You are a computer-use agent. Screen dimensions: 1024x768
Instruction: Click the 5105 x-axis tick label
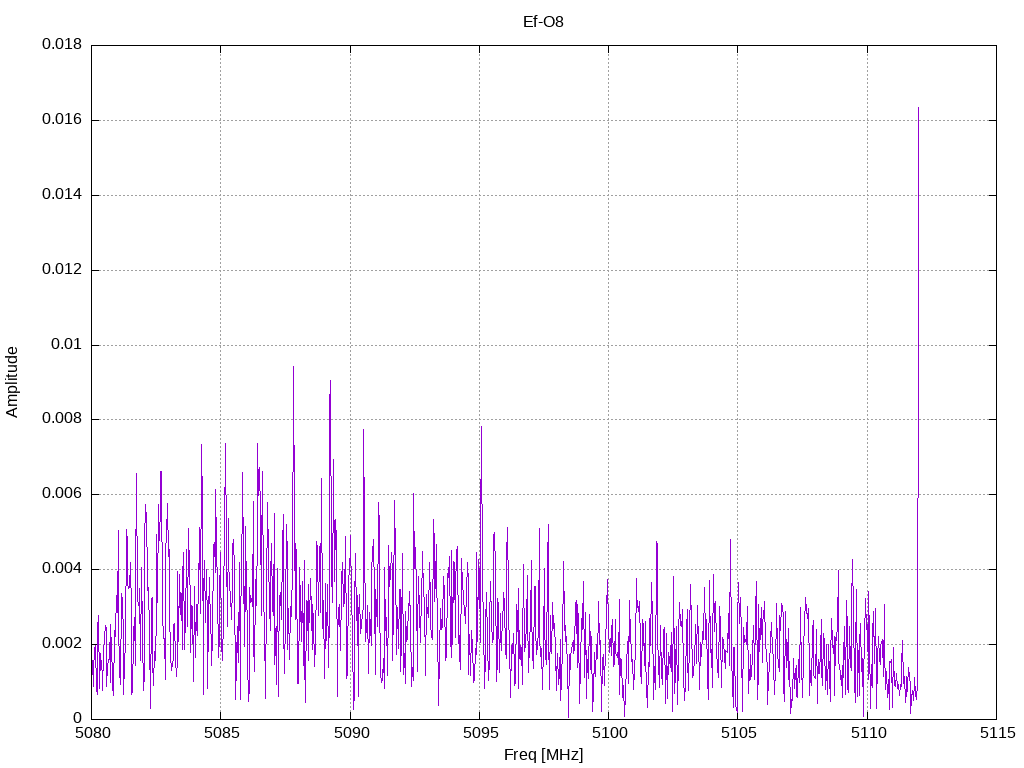pos(739,733)
